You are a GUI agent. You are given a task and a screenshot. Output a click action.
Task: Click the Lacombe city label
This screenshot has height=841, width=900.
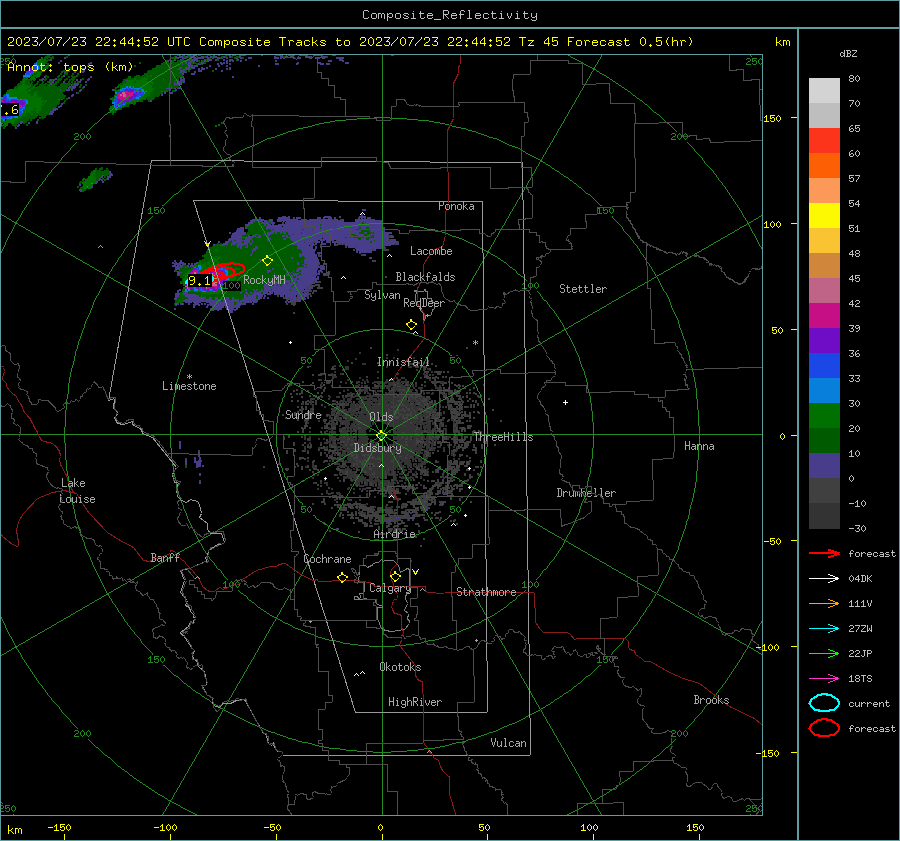[431, 251]
